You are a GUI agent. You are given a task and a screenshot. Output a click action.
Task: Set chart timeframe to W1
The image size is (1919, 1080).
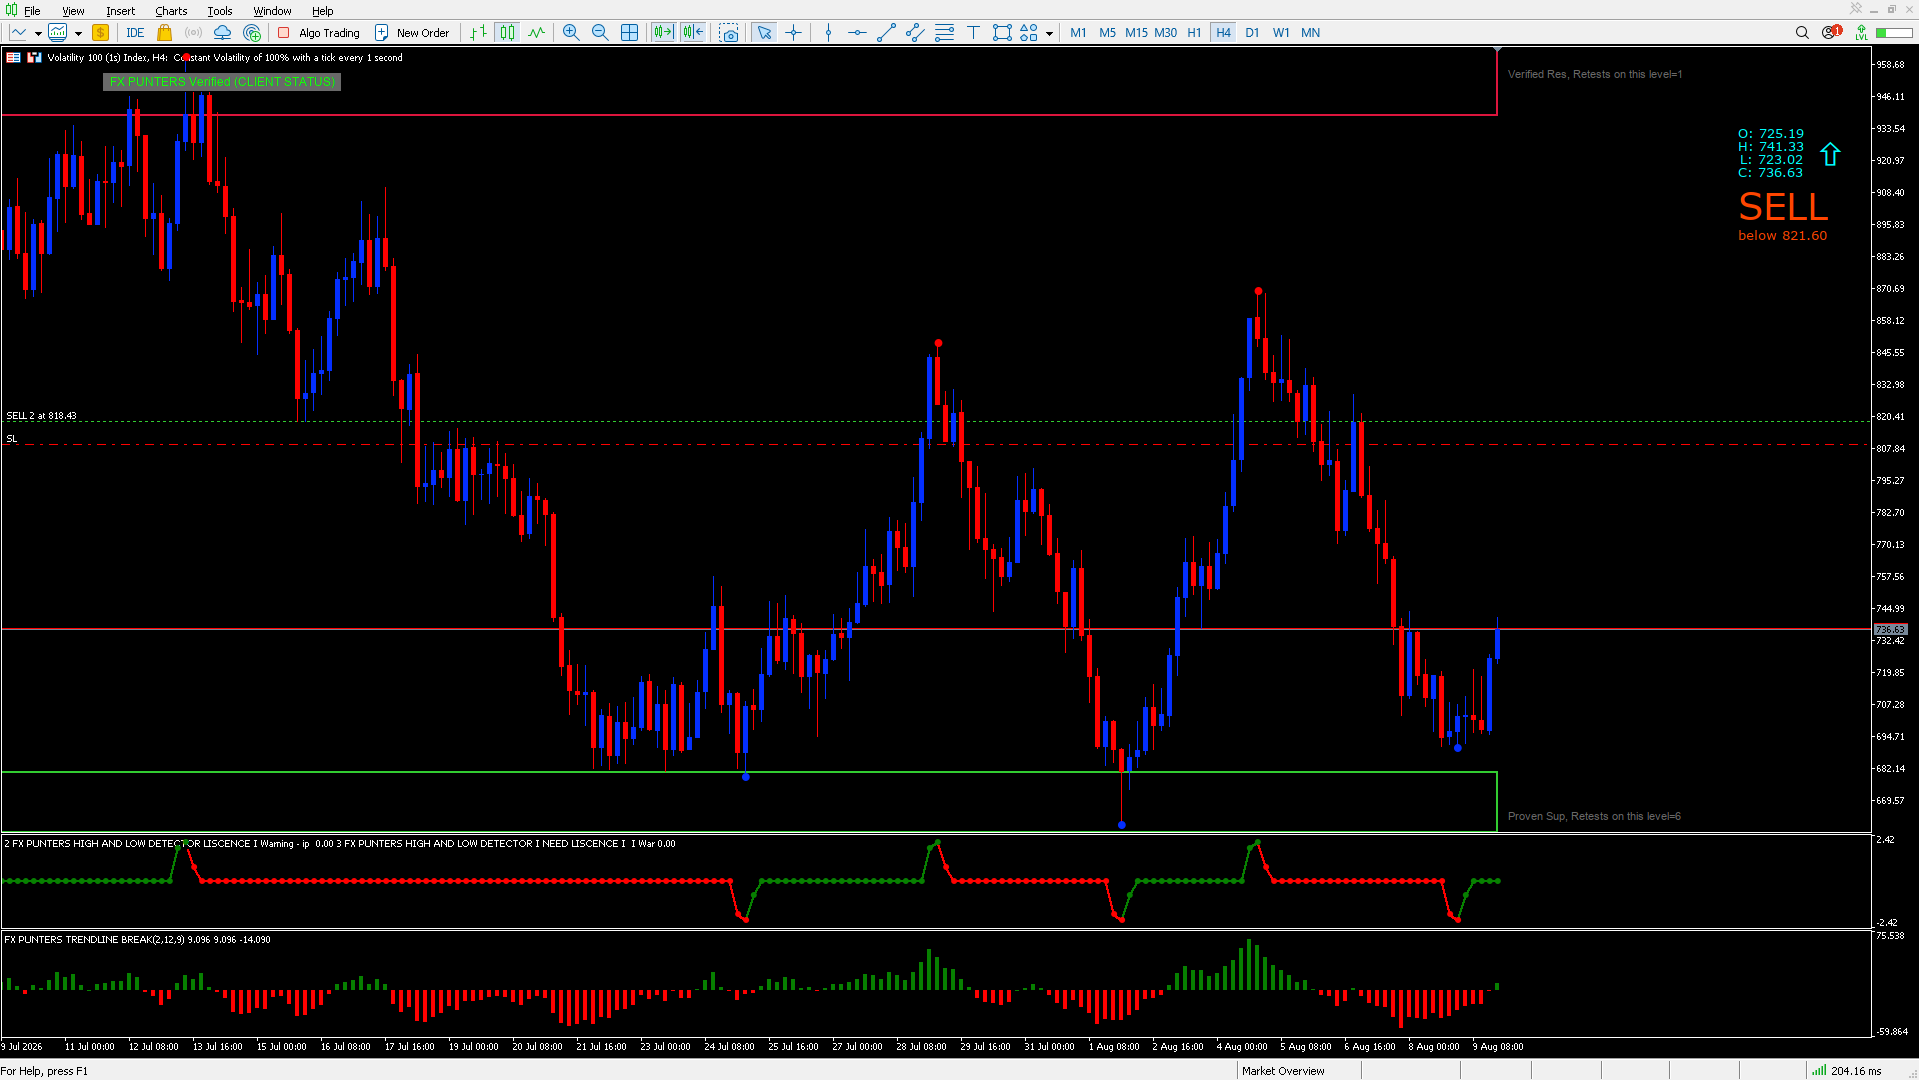tap(1281, 33)
